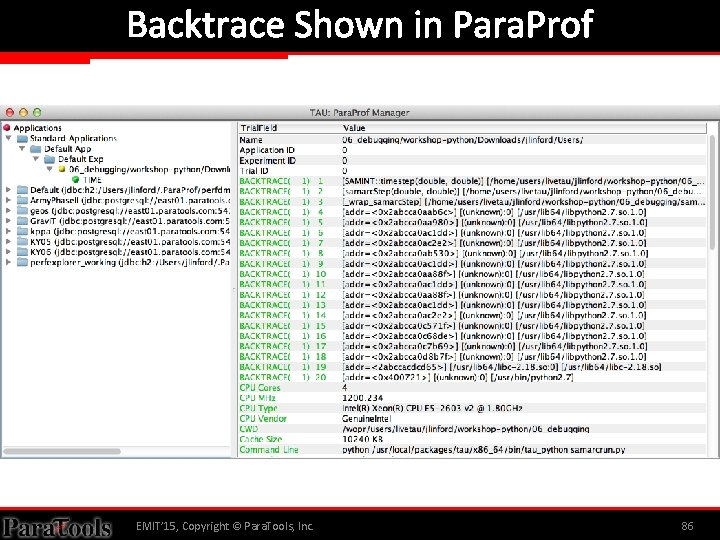Collapse the Default App node arrow
Viewport: 720px width, 540px height.
coord(22,148)
